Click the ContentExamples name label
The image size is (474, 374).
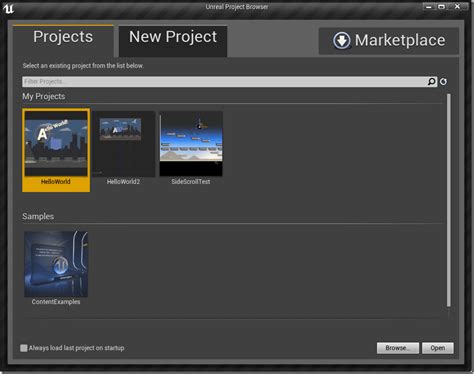(56, 302)
